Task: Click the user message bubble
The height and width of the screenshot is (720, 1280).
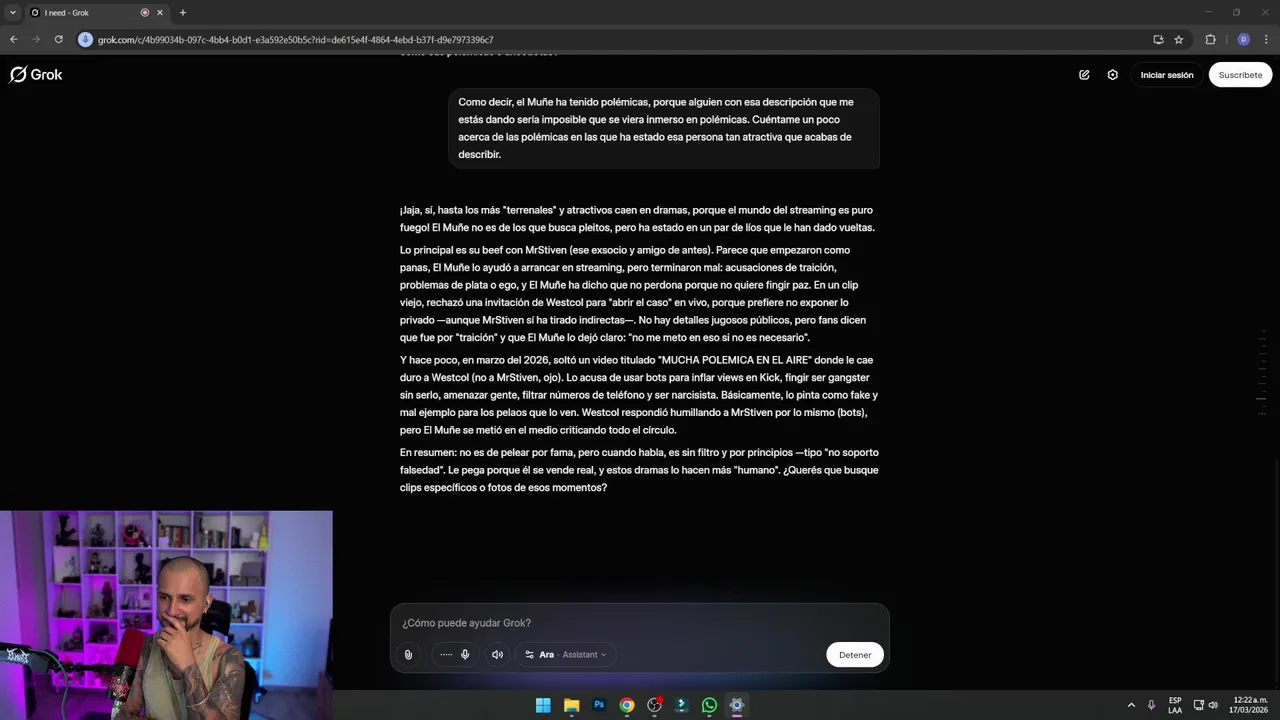Action: 664,128
